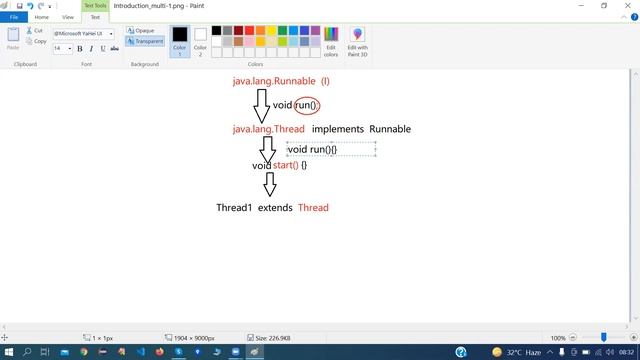
Task: Open Paint Help icon
Action: pyautogui.click(x=634, y=17)
